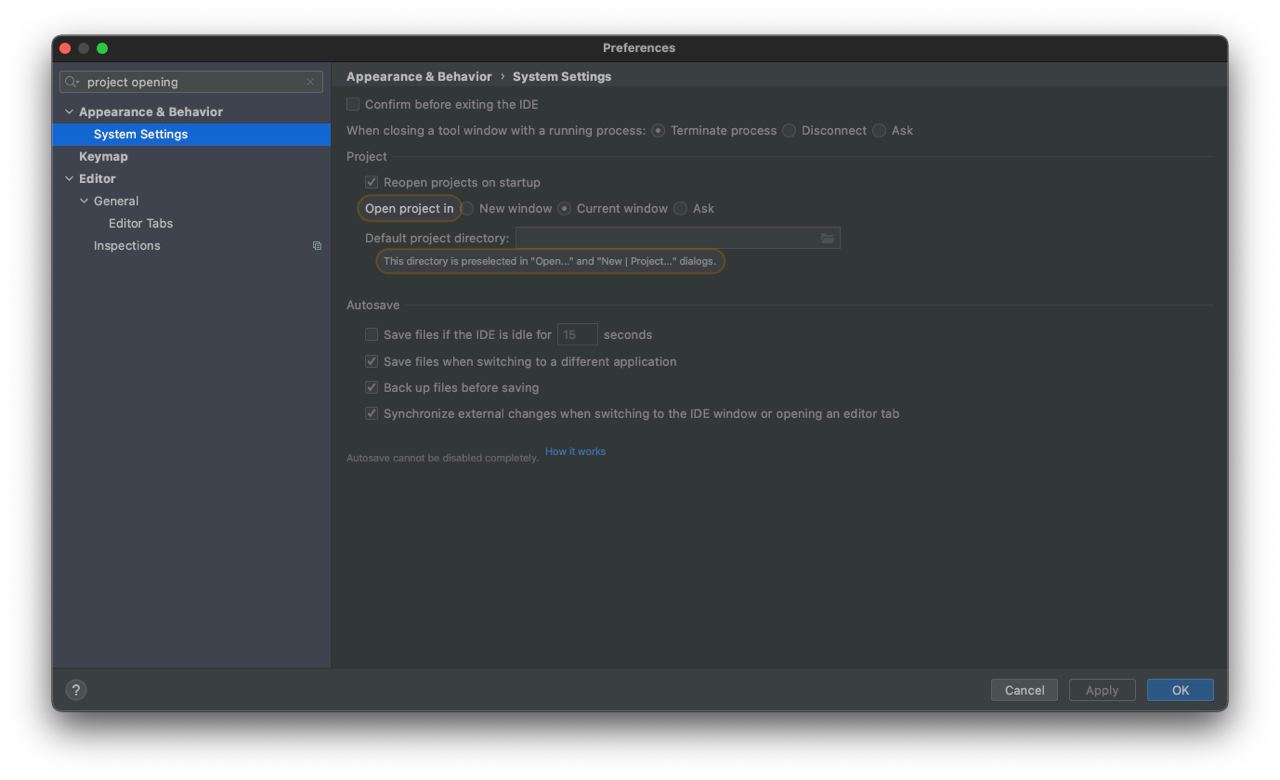This screenshot has height=780, width=1280.
Task: Click the "Open project in" label
Action: click(x=409, y=209)
